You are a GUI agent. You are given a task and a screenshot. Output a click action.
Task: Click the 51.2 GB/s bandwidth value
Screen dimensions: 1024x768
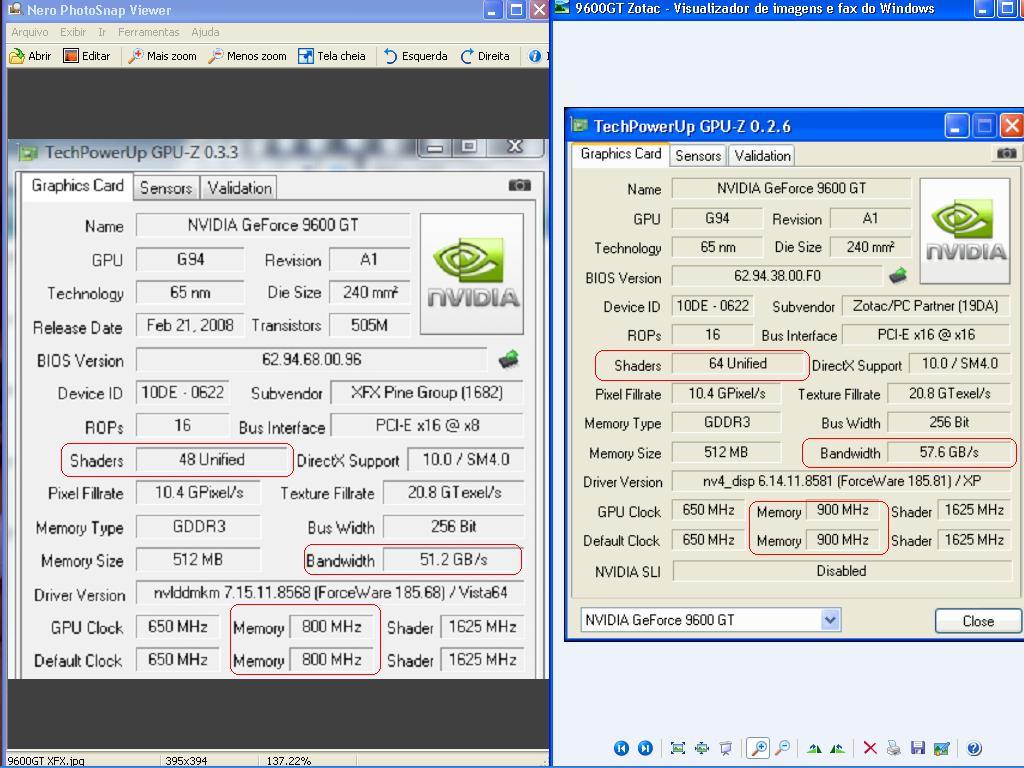click(453, 560)
